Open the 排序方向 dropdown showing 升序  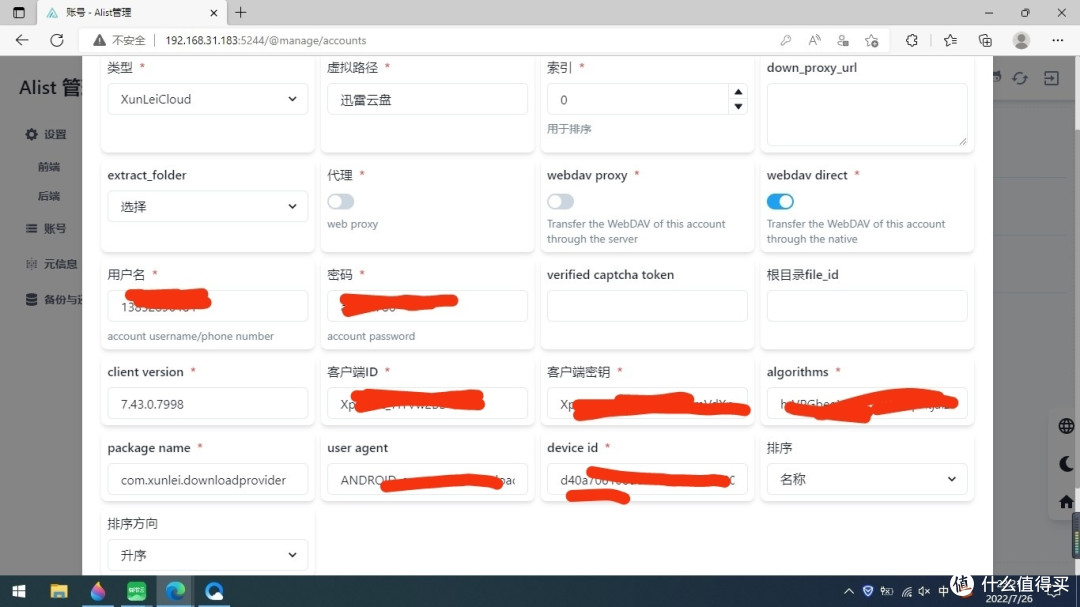point(207,554)
